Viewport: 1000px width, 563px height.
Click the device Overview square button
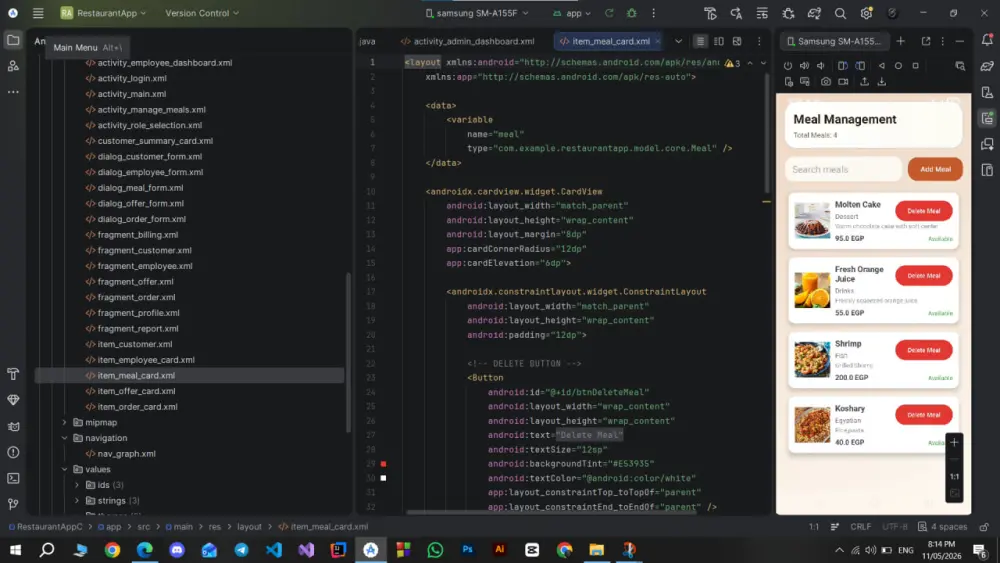[915, 66]
